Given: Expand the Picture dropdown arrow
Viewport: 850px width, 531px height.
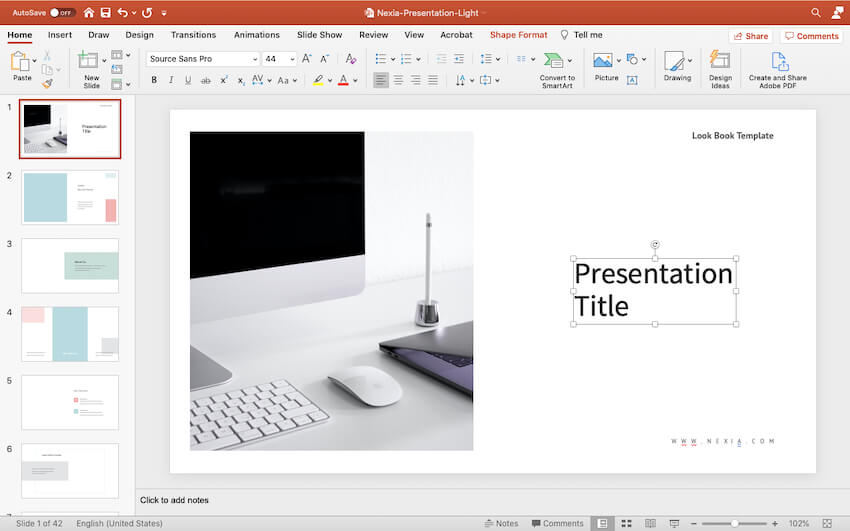Looking at the screenshot, I should pos(621,60).
